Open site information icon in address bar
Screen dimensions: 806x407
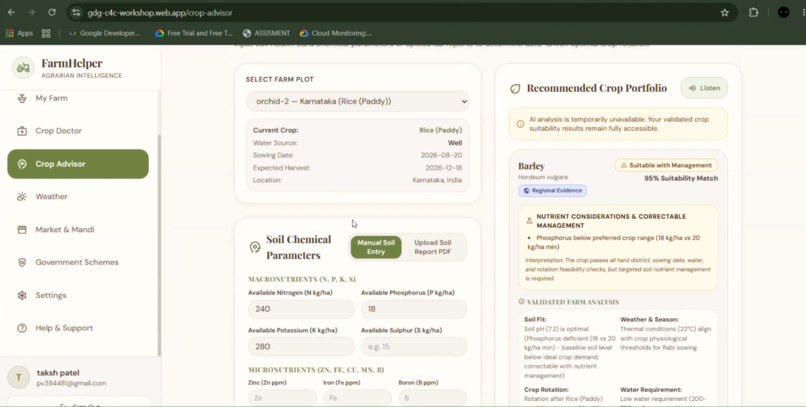(76, 13)
